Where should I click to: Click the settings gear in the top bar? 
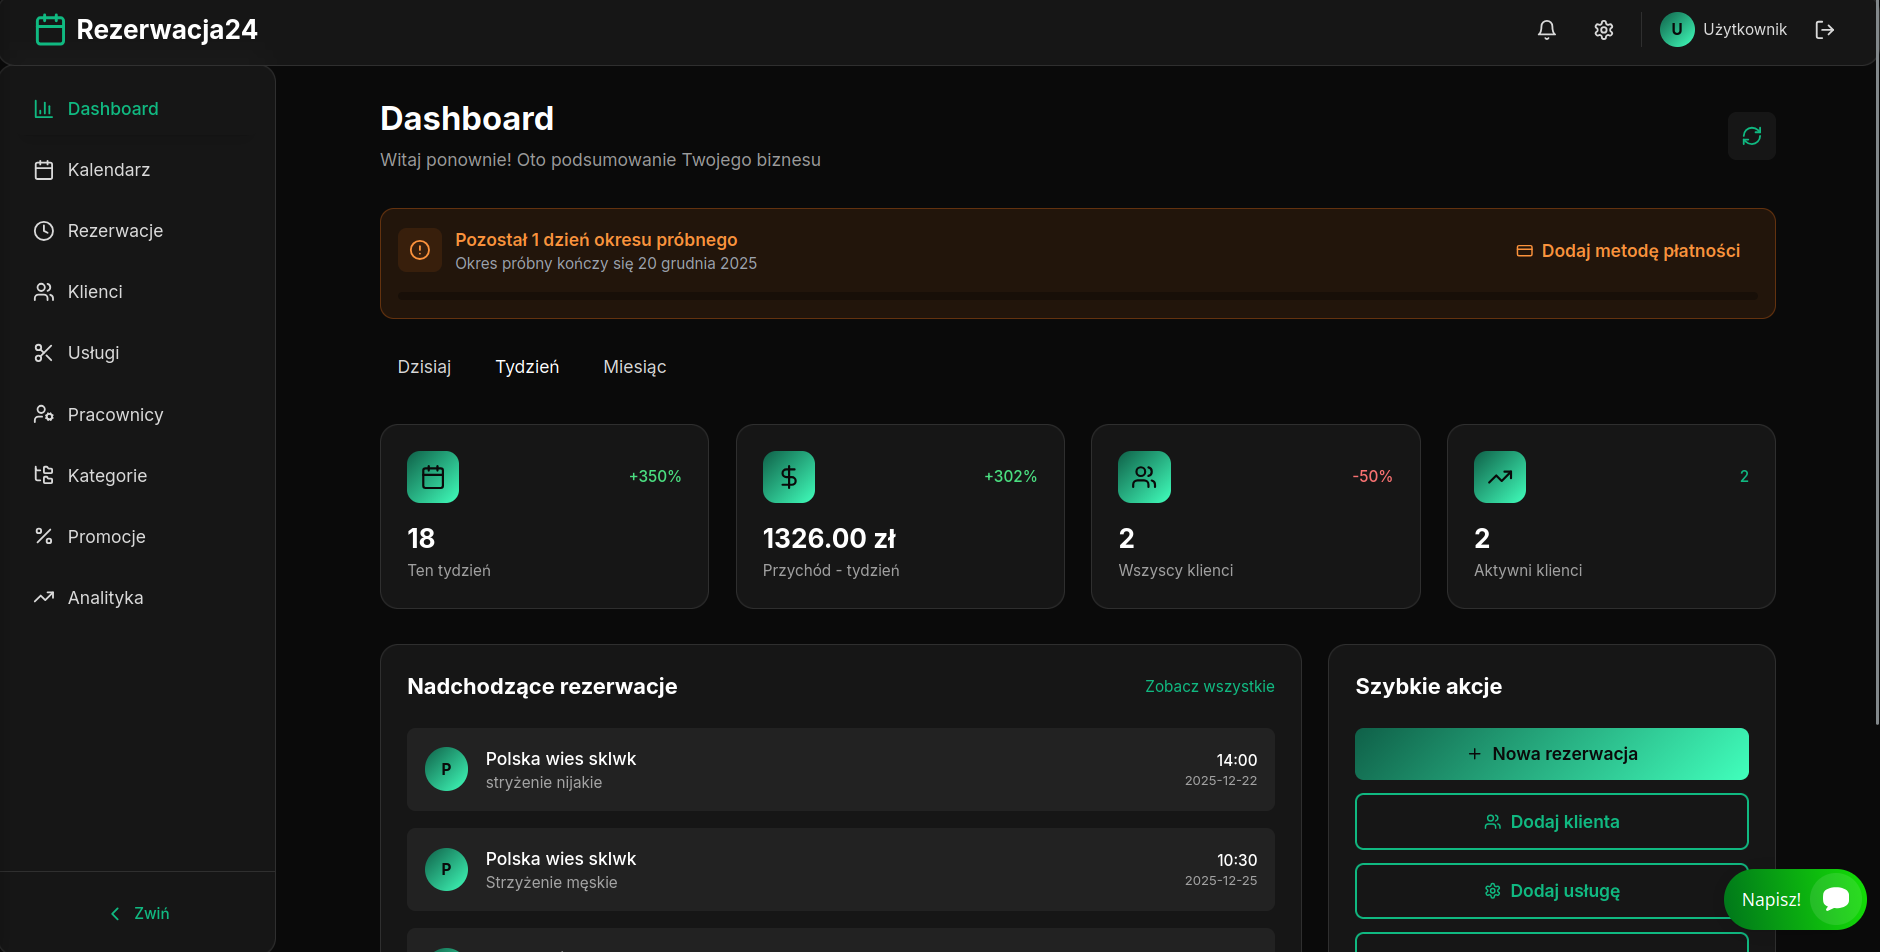click(x=1604, y=30)
